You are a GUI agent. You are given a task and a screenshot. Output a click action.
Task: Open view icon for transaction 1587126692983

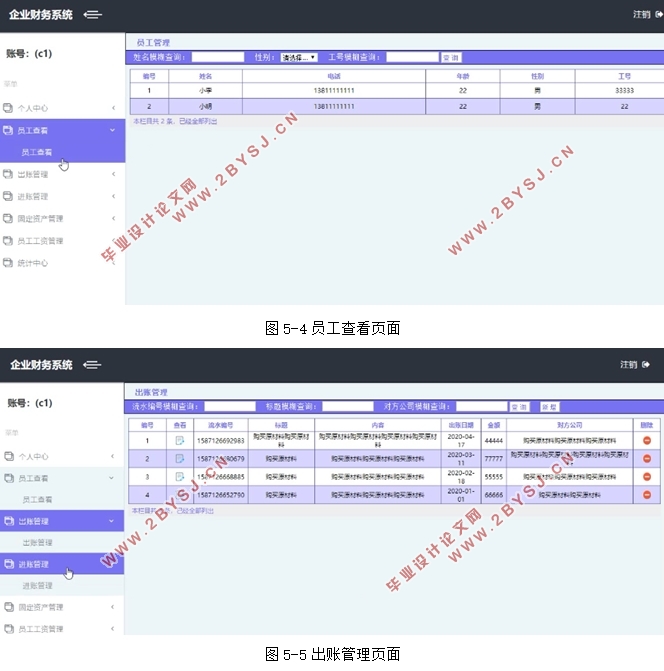point(180,441)
